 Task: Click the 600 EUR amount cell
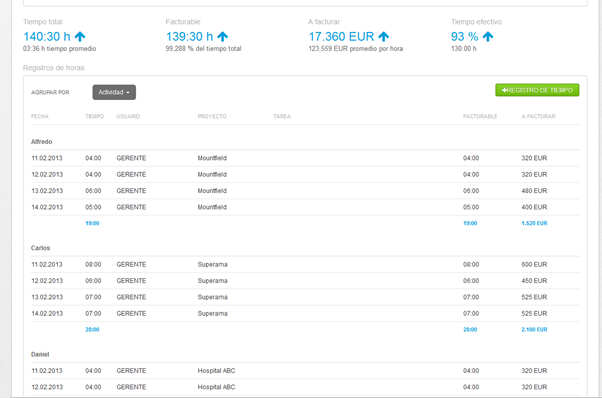pyautogui.click(x=534, y=264)
